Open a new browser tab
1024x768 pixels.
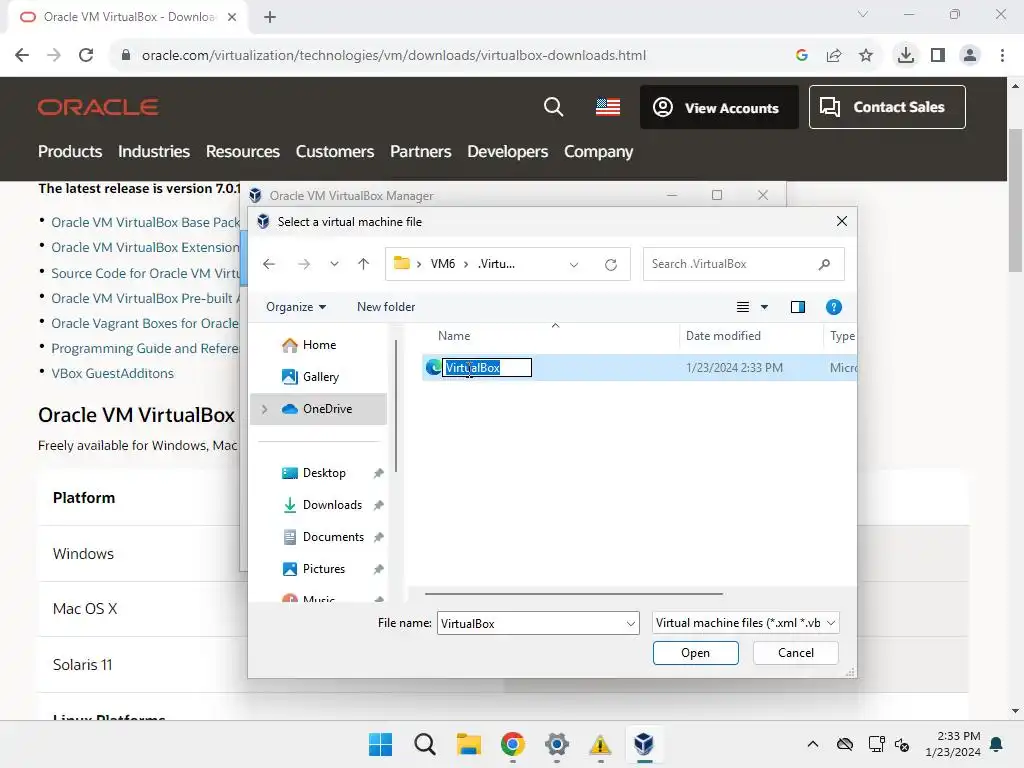pyautogui.click(x=270, y=17)
